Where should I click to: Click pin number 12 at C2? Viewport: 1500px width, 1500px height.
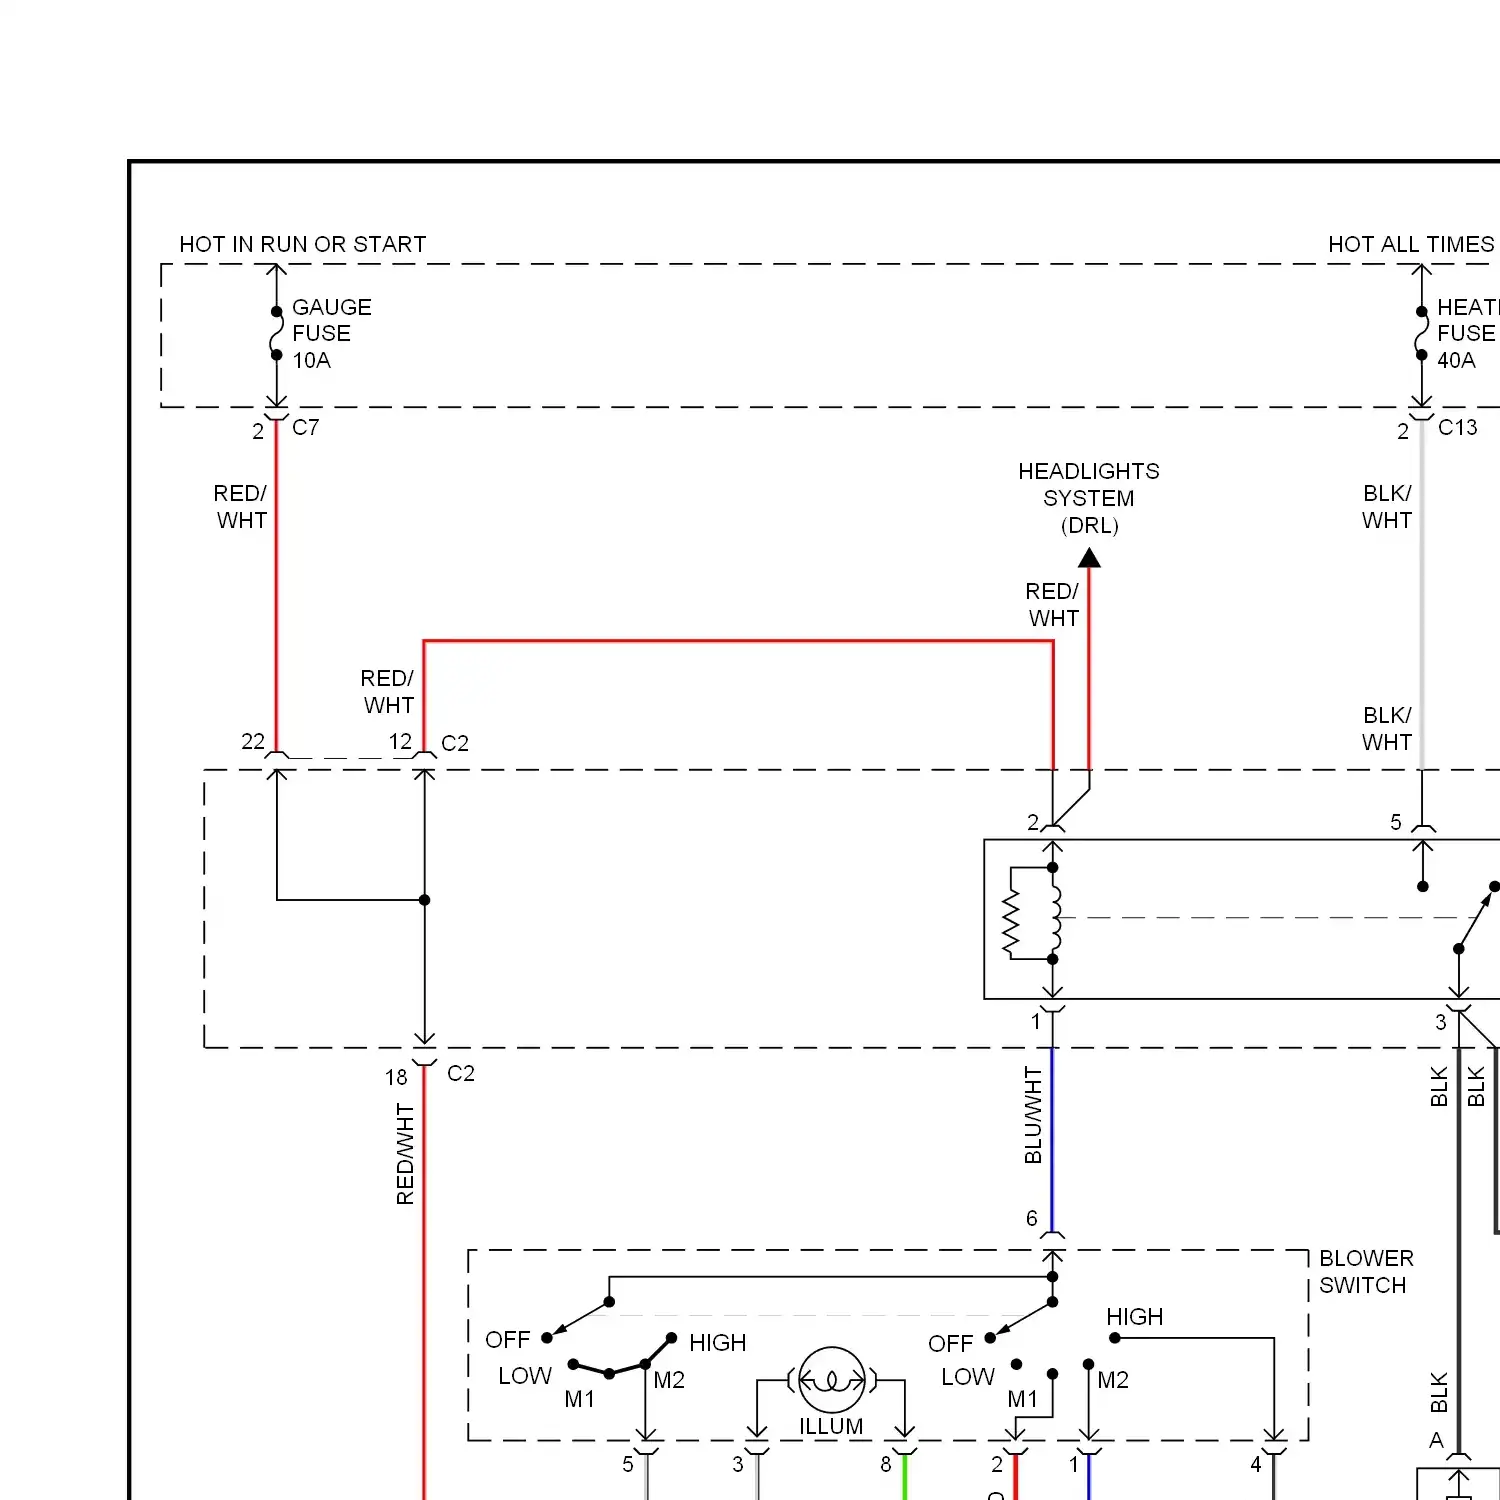point(400,741)
